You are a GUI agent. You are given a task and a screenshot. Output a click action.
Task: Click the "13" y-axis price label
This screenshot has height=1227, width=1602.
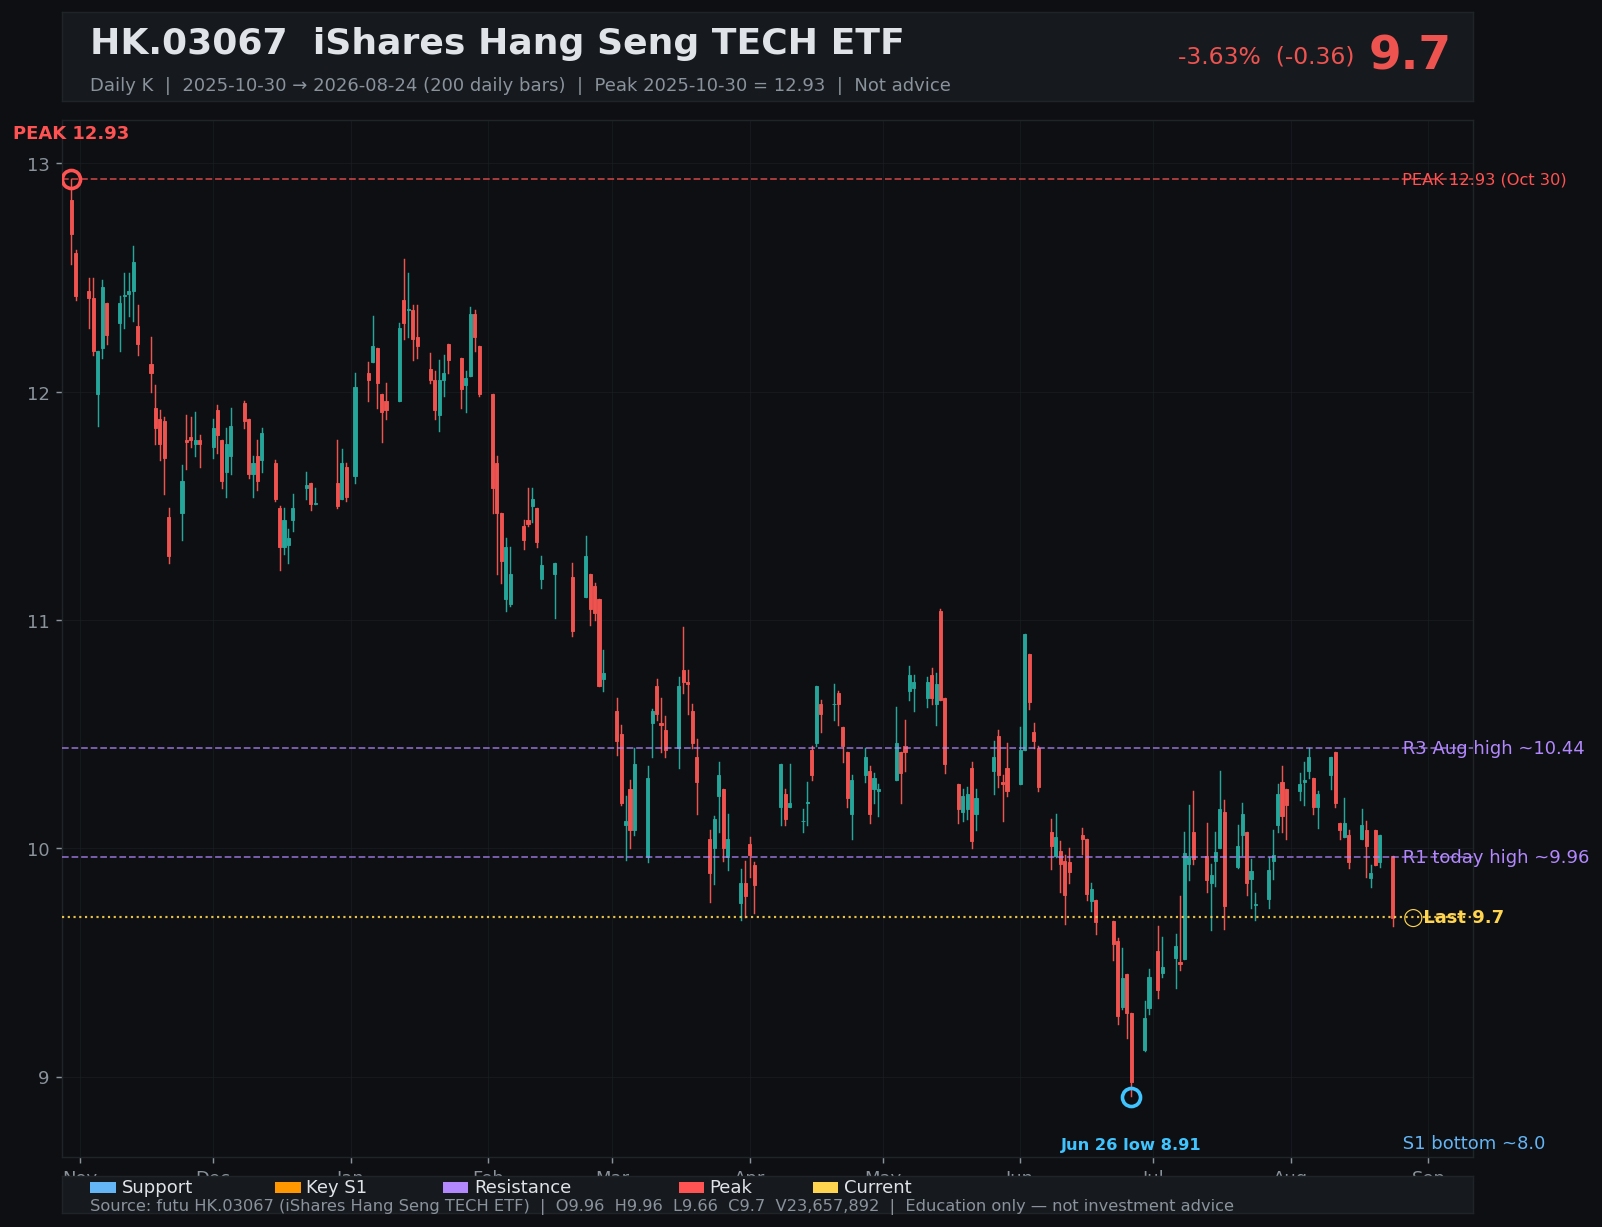[39, 165]
